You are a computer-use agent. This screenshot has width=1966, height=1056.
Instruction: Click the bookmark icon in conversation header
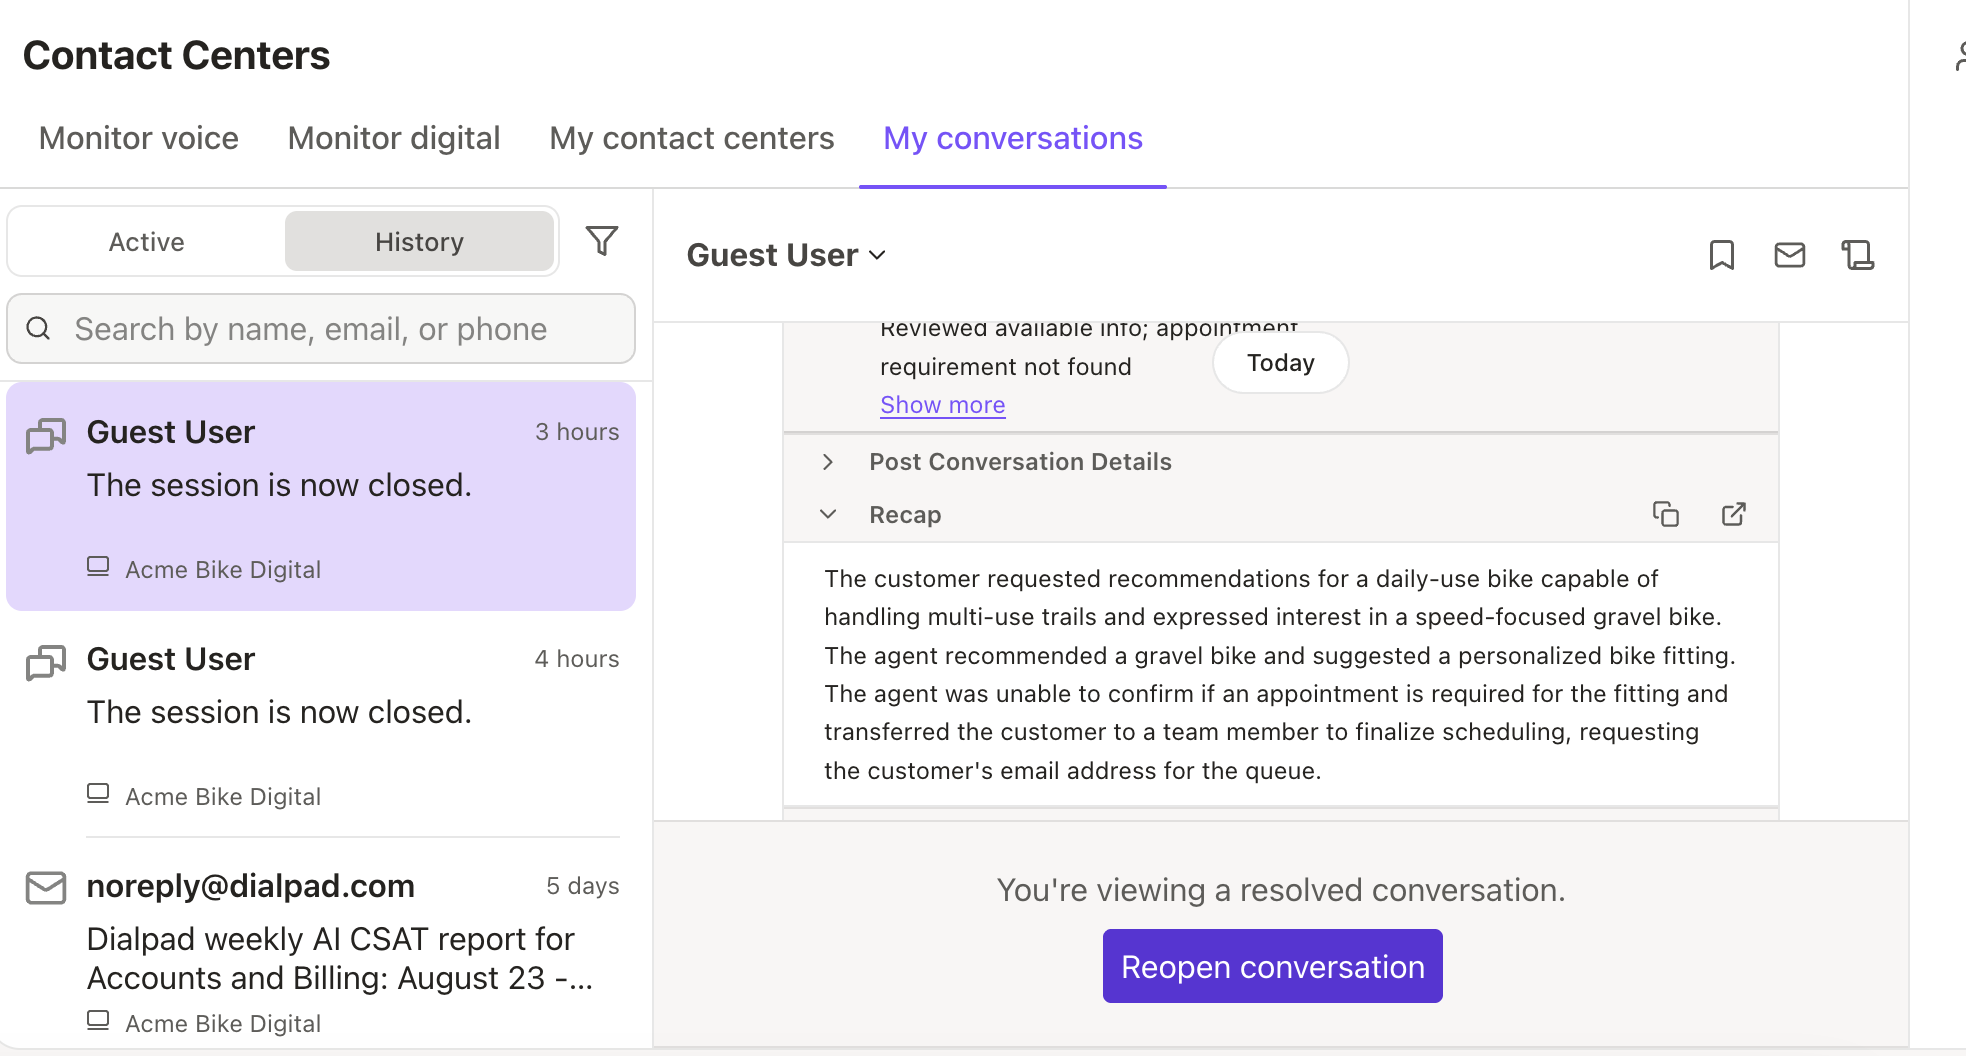[1721, 255]
